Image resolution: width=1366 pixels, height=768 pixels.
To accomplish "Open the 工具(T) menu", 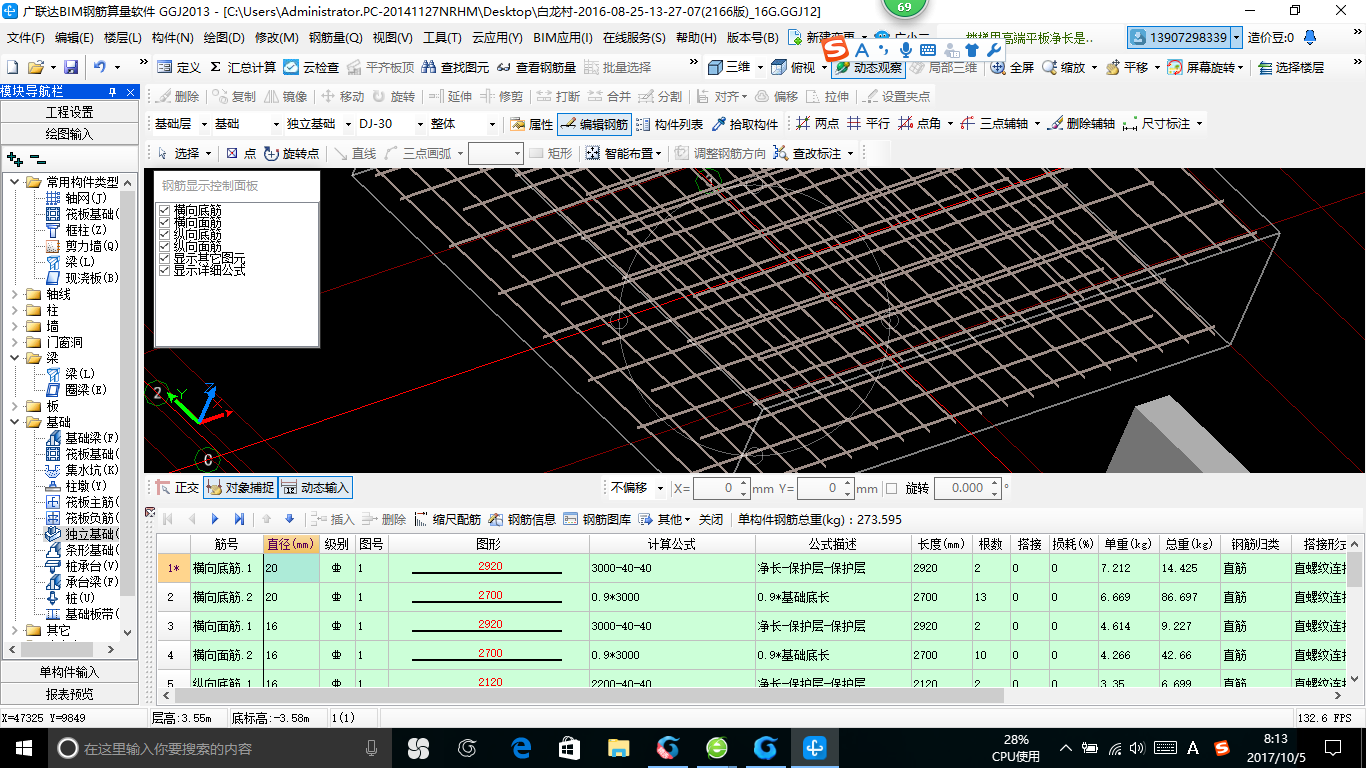I will [x=442, y=38].
